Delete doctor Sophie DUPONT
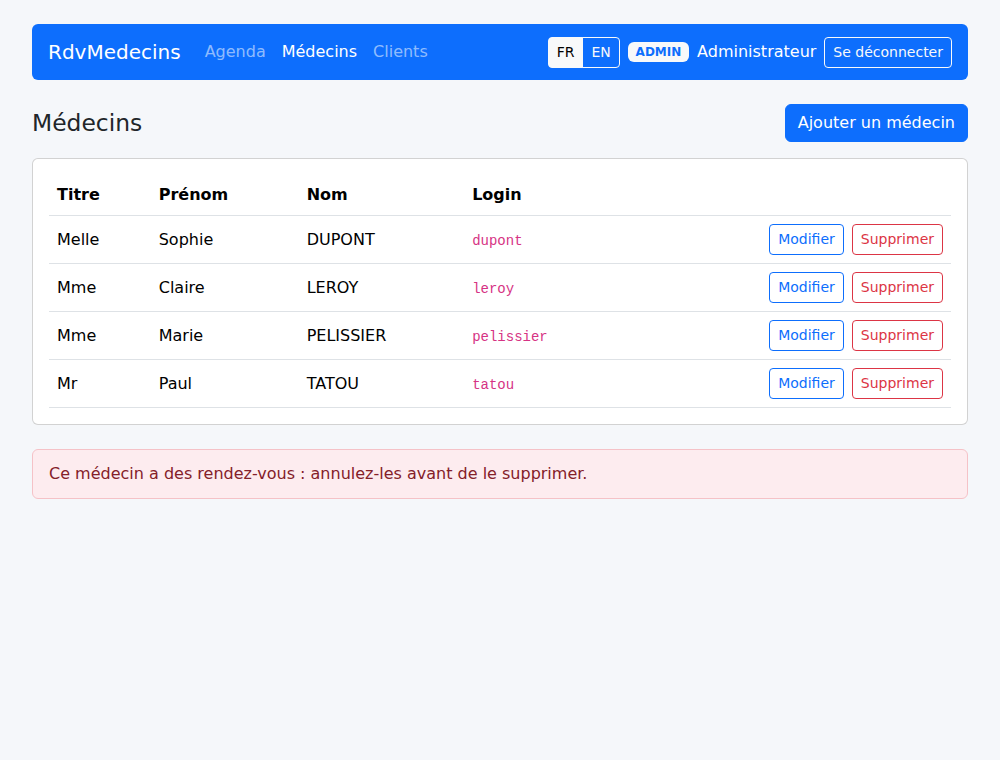Screen dimensions: 1000x760 coord(897,240)
